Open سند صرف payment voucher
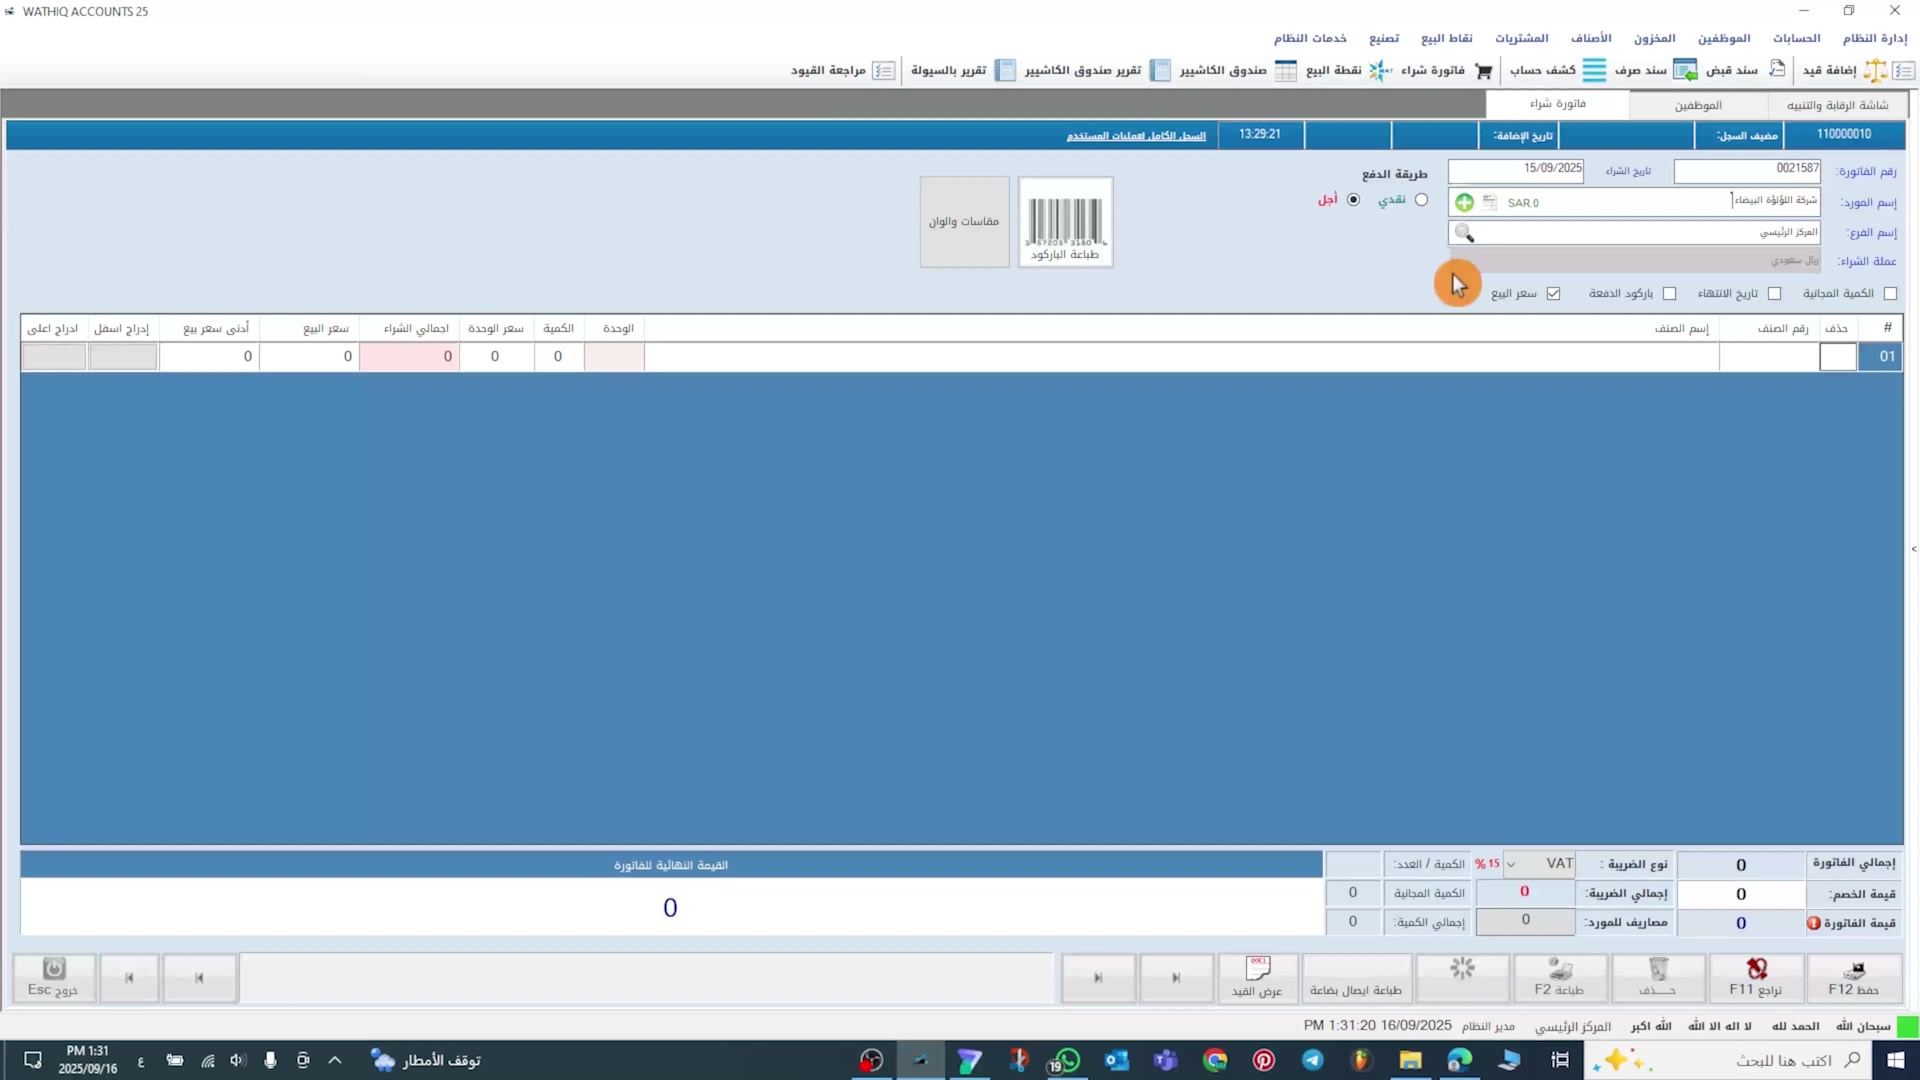This screenshot has width=1920, height=1080. click(x=1654, y=70)
